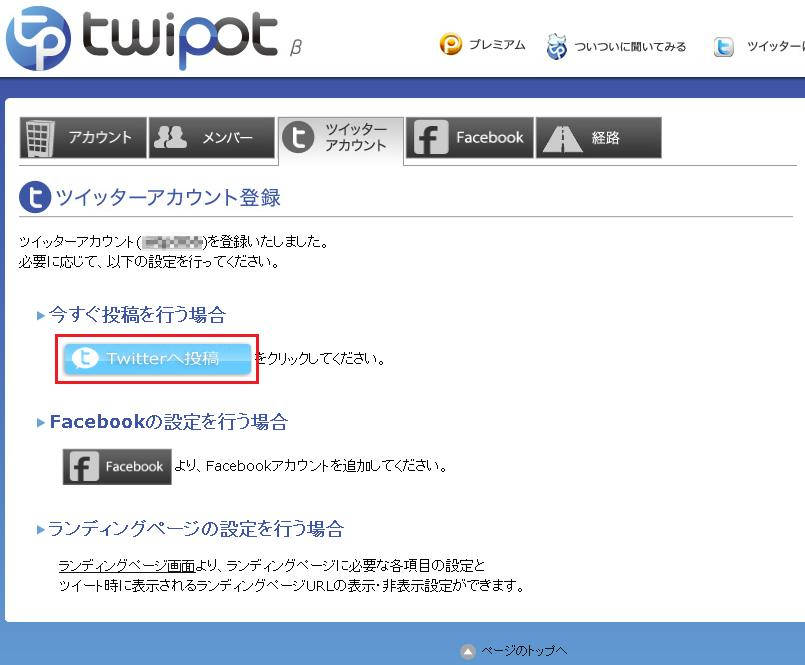Click the twipot wordmark text
The height and width of the screenshot is (665, 805).
180,39
